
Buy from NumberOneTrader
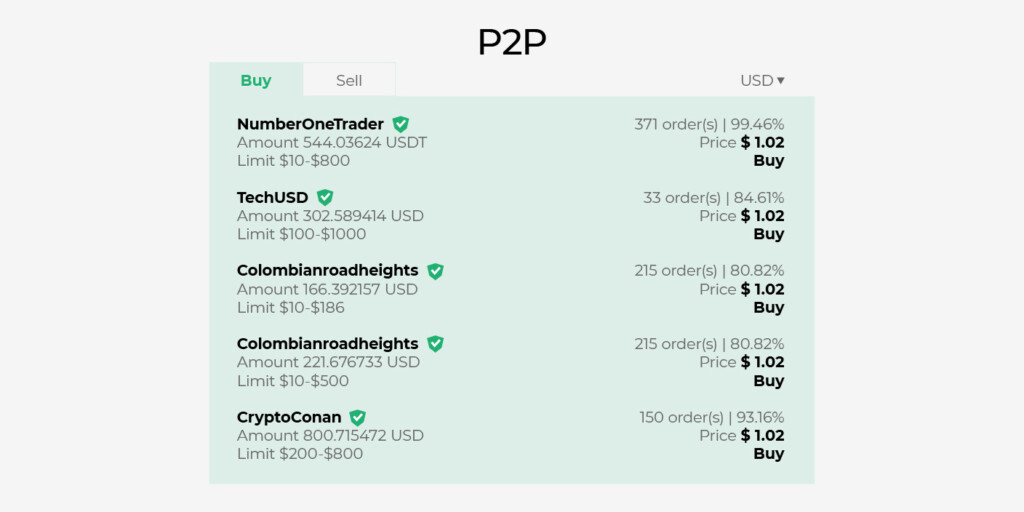[768, 161]
